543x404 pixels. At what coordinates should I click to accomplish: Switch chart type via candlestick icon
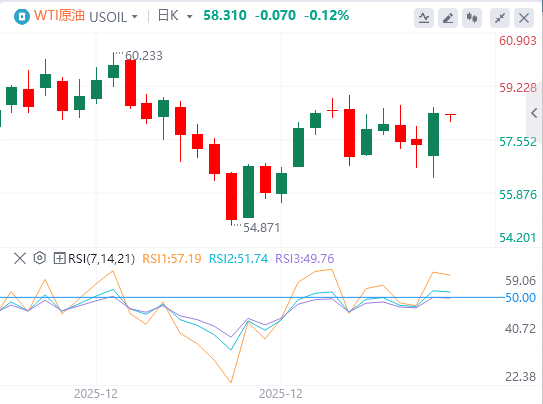(472, 18)
